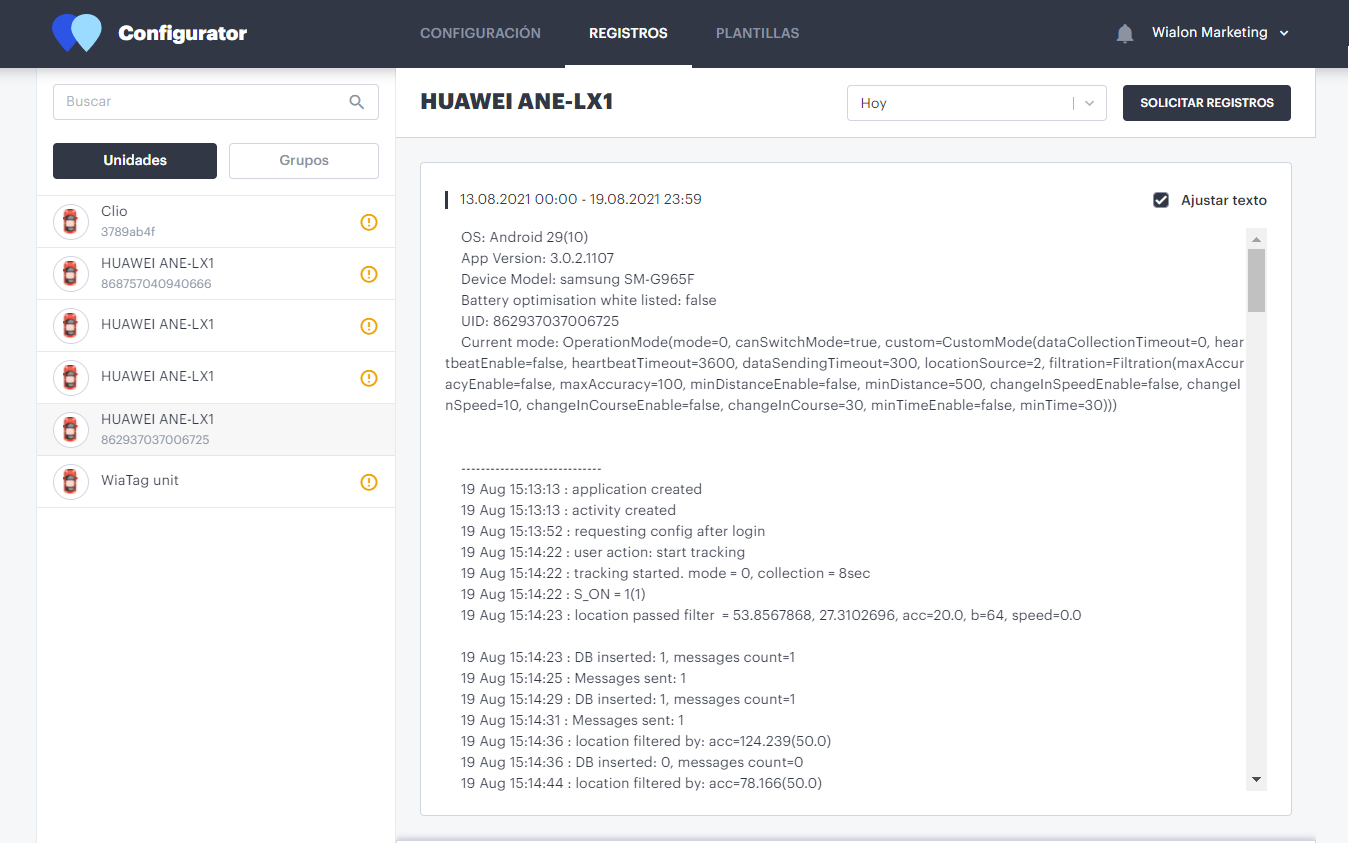Click the Configurator title text

(x=182, y=33)
